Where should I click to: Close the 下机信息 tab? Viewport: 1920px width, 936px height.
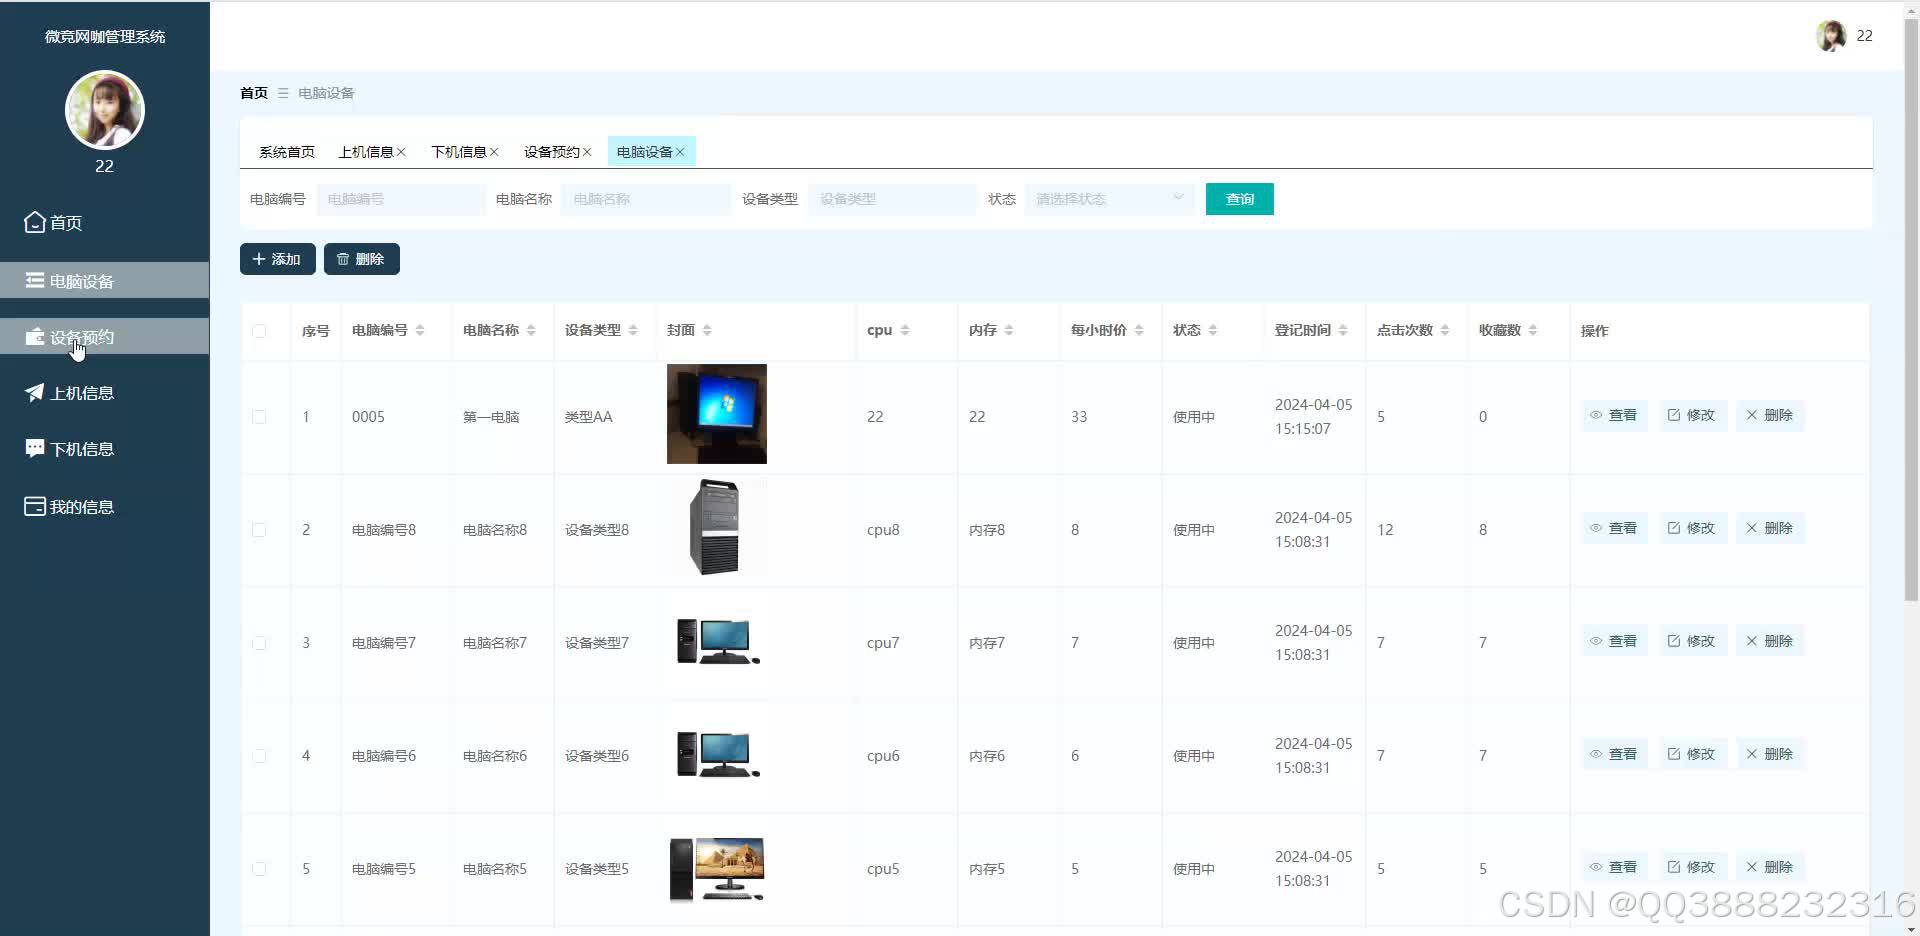click(x=494, y=152)
